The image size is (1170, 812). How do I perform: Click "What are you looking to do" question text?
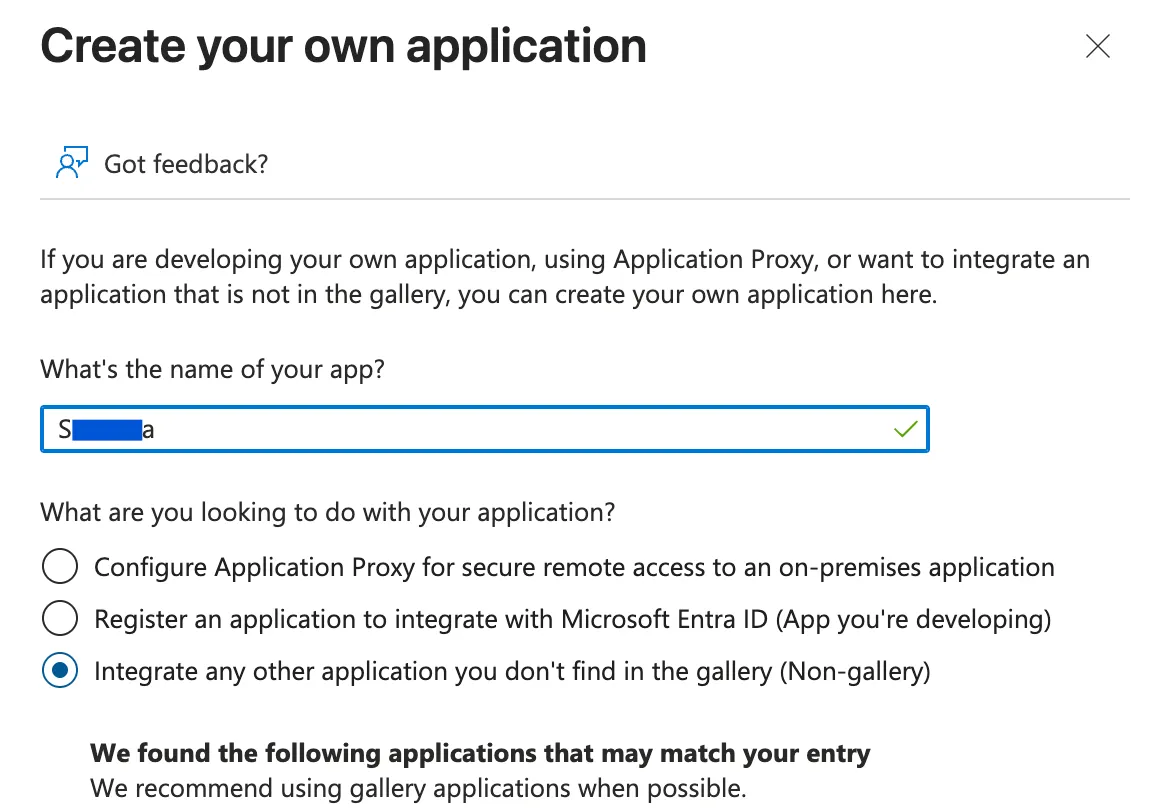pos(328,513)
